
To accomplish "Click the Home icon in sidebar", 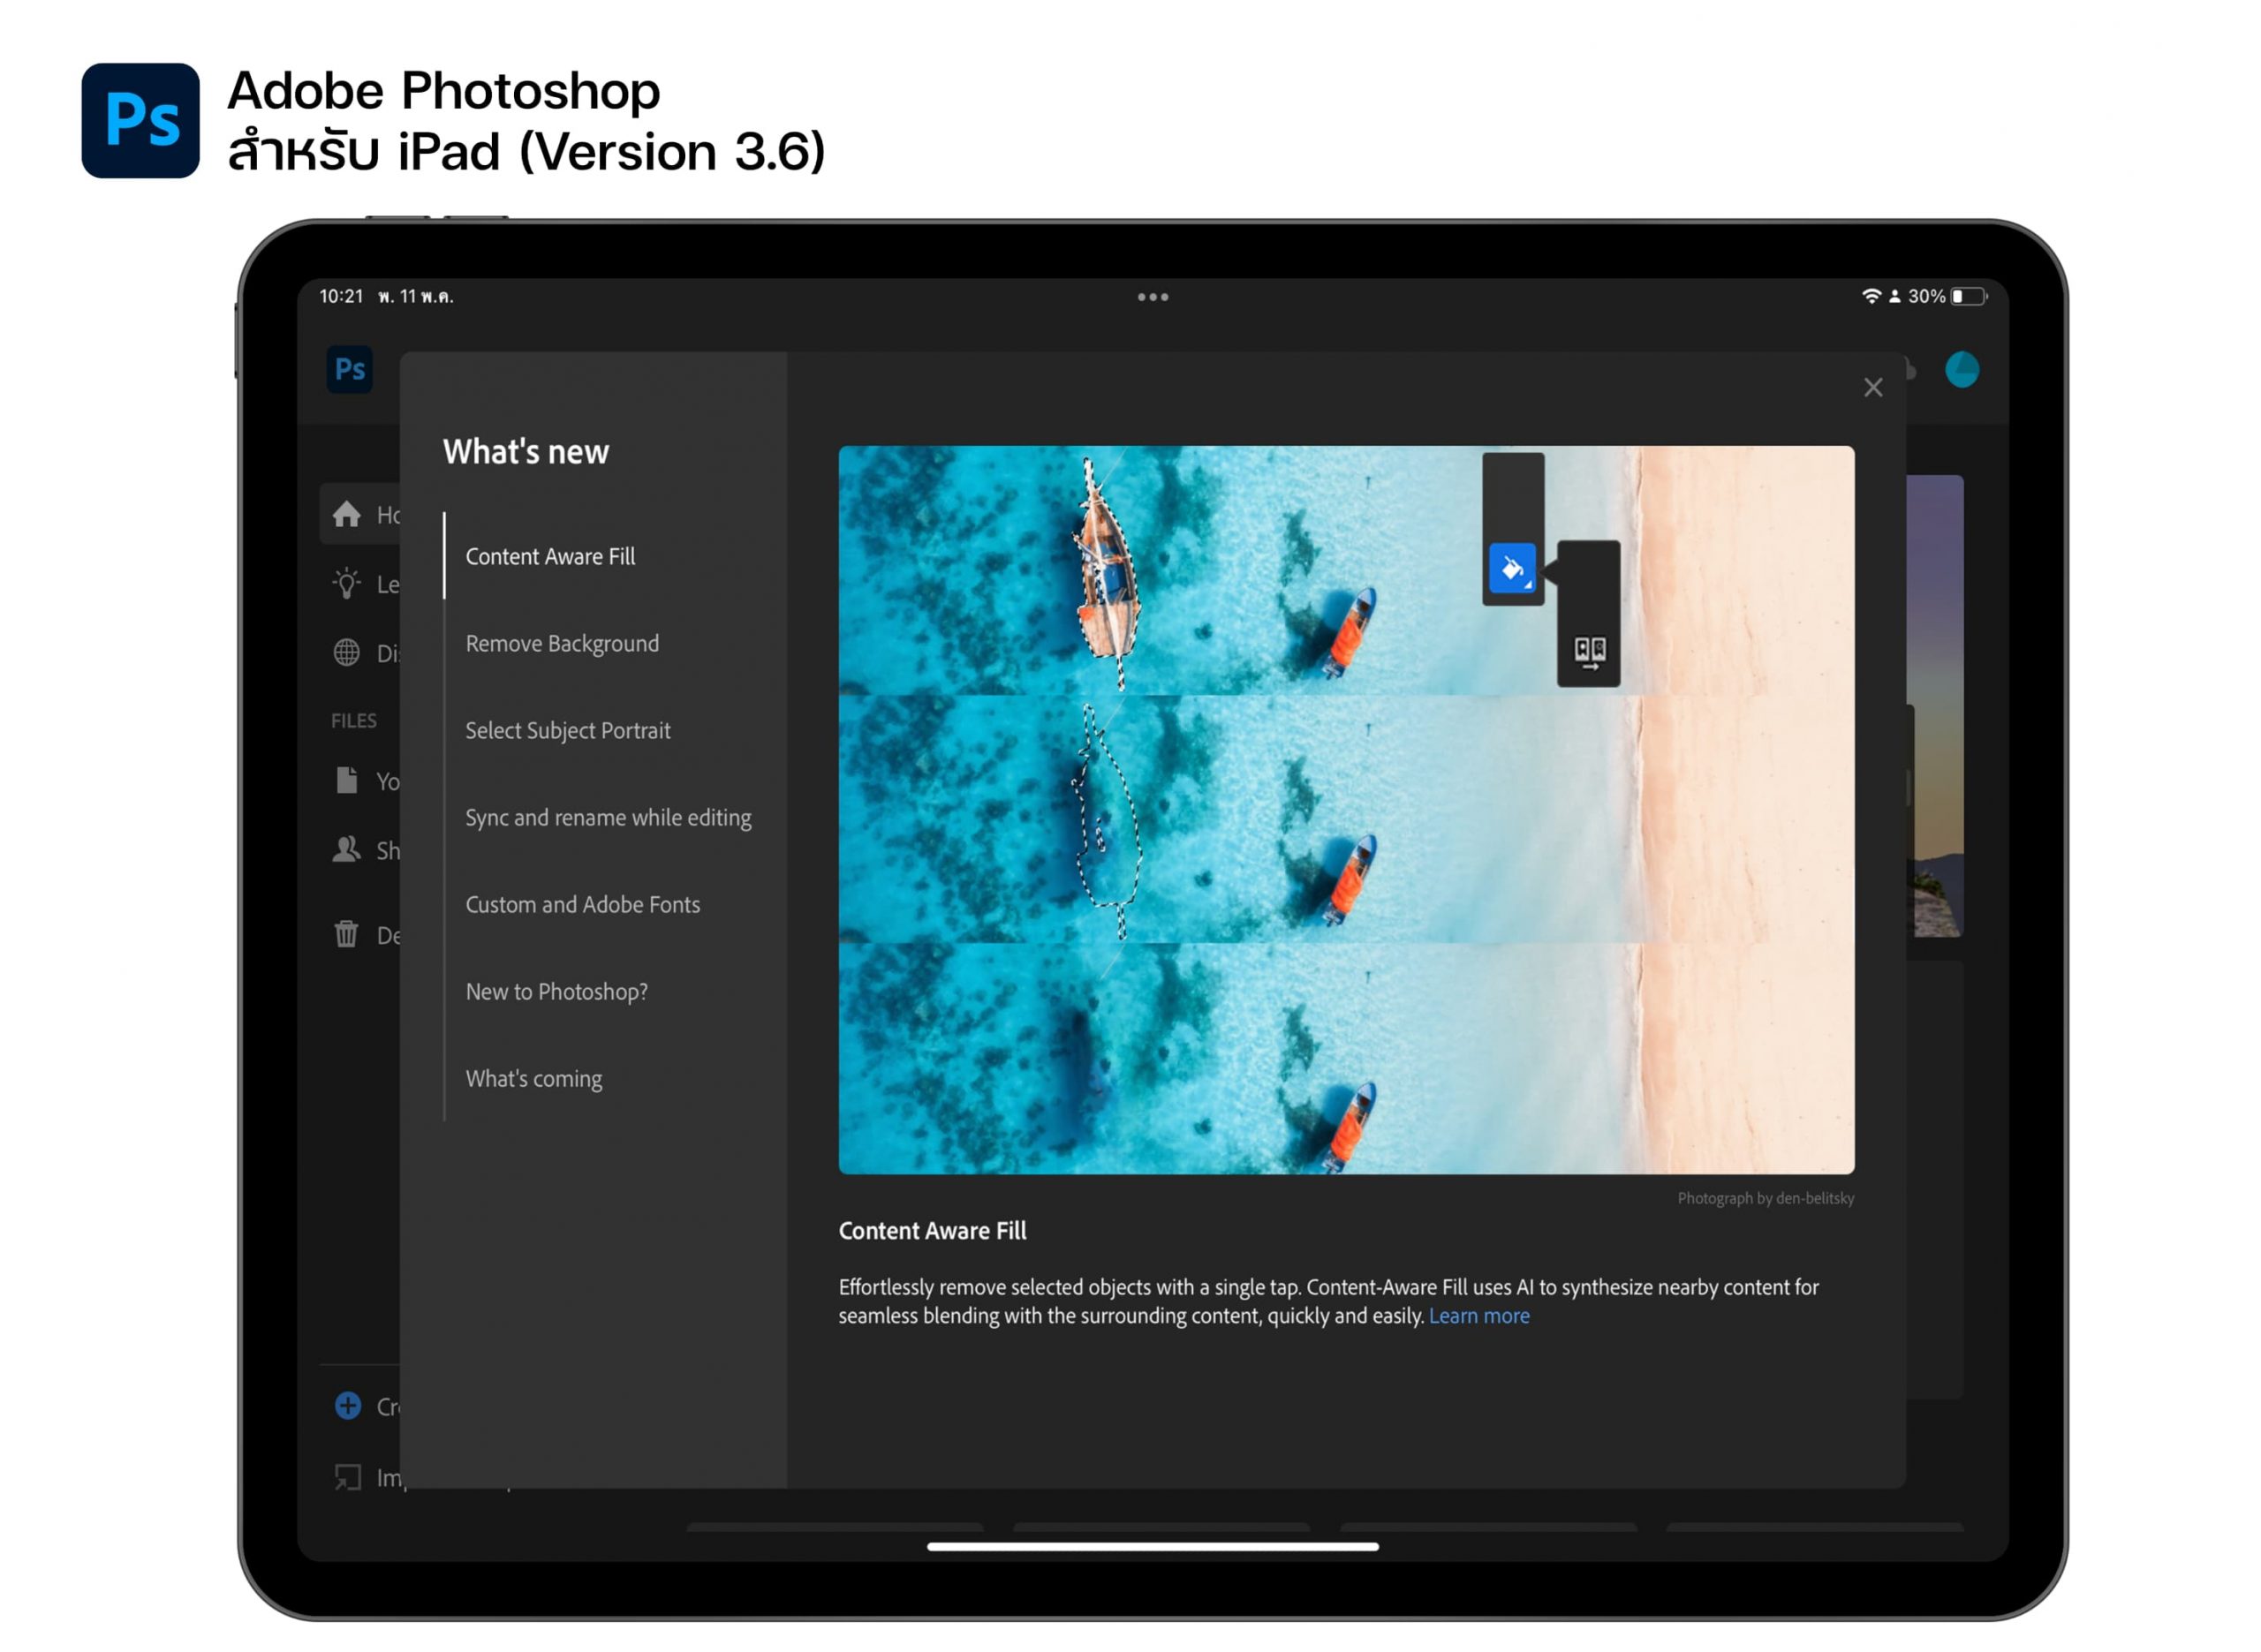I will 346,514.
